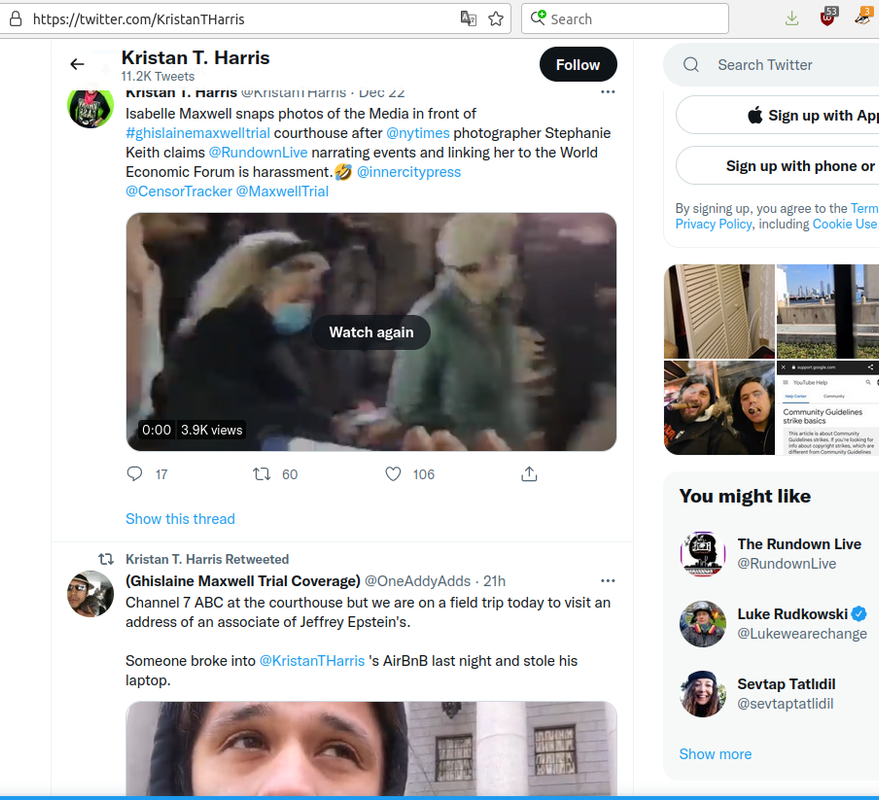Open the louvered closet door media thumbnail
The width and height of the screenshot is (879, 800).
point(719,311)
